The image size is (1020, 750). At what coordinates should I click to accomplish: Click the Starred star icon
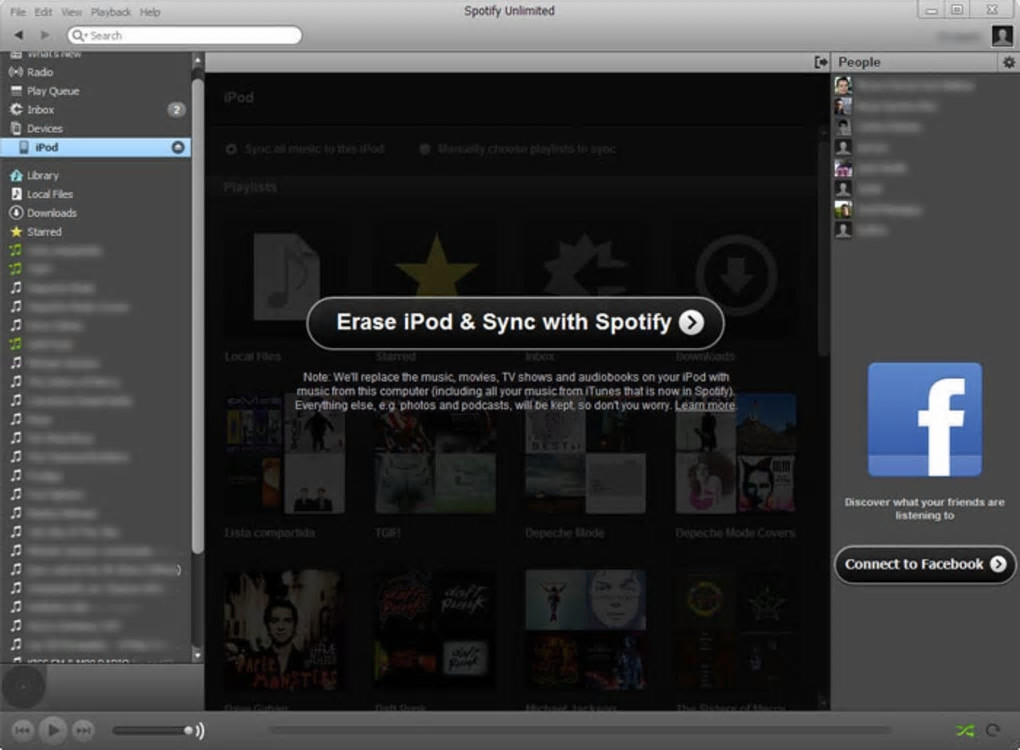pos(16,232)
